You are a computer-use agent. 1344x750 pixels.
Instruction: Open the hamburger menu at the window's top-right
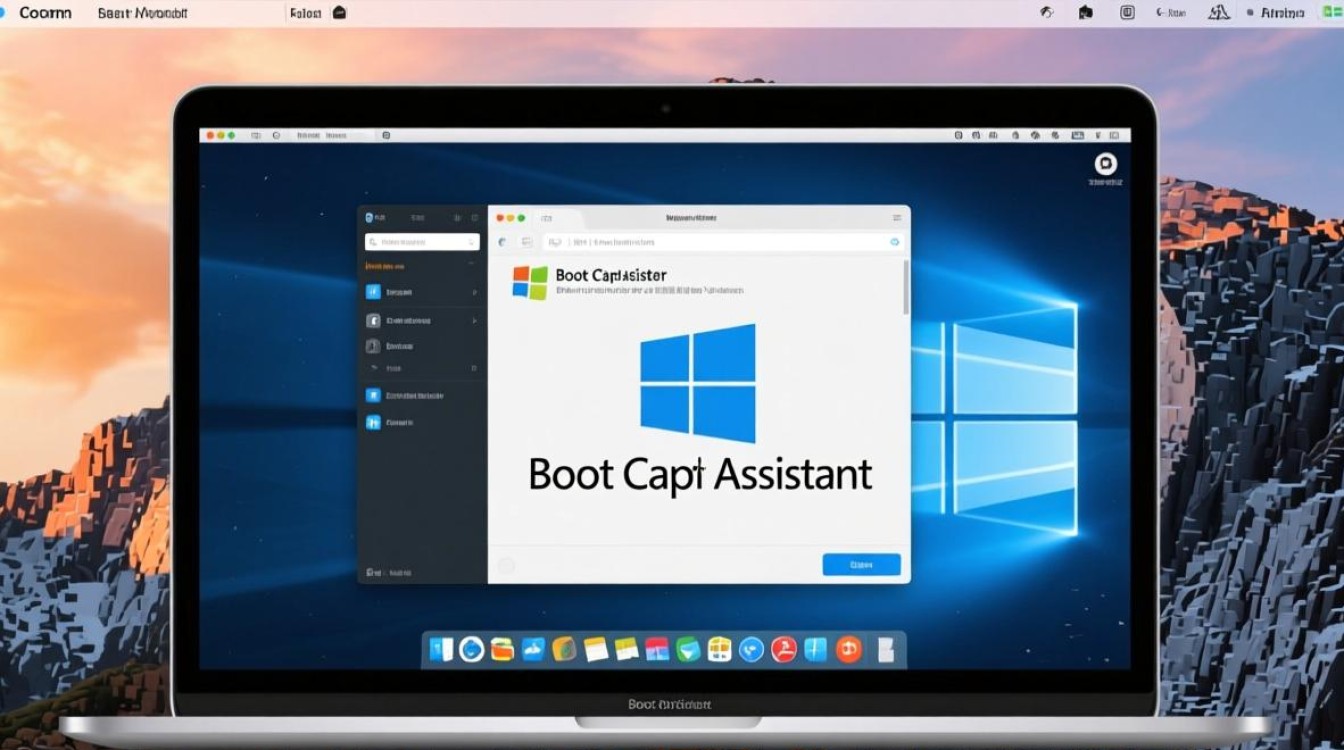coord(896,217)
